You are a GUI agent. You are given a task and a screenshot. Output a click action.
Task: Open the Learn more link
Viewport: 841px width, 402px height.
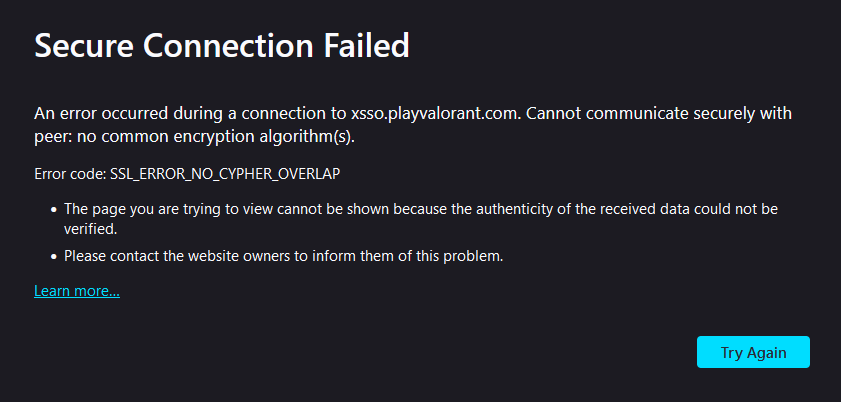point(77,291)
